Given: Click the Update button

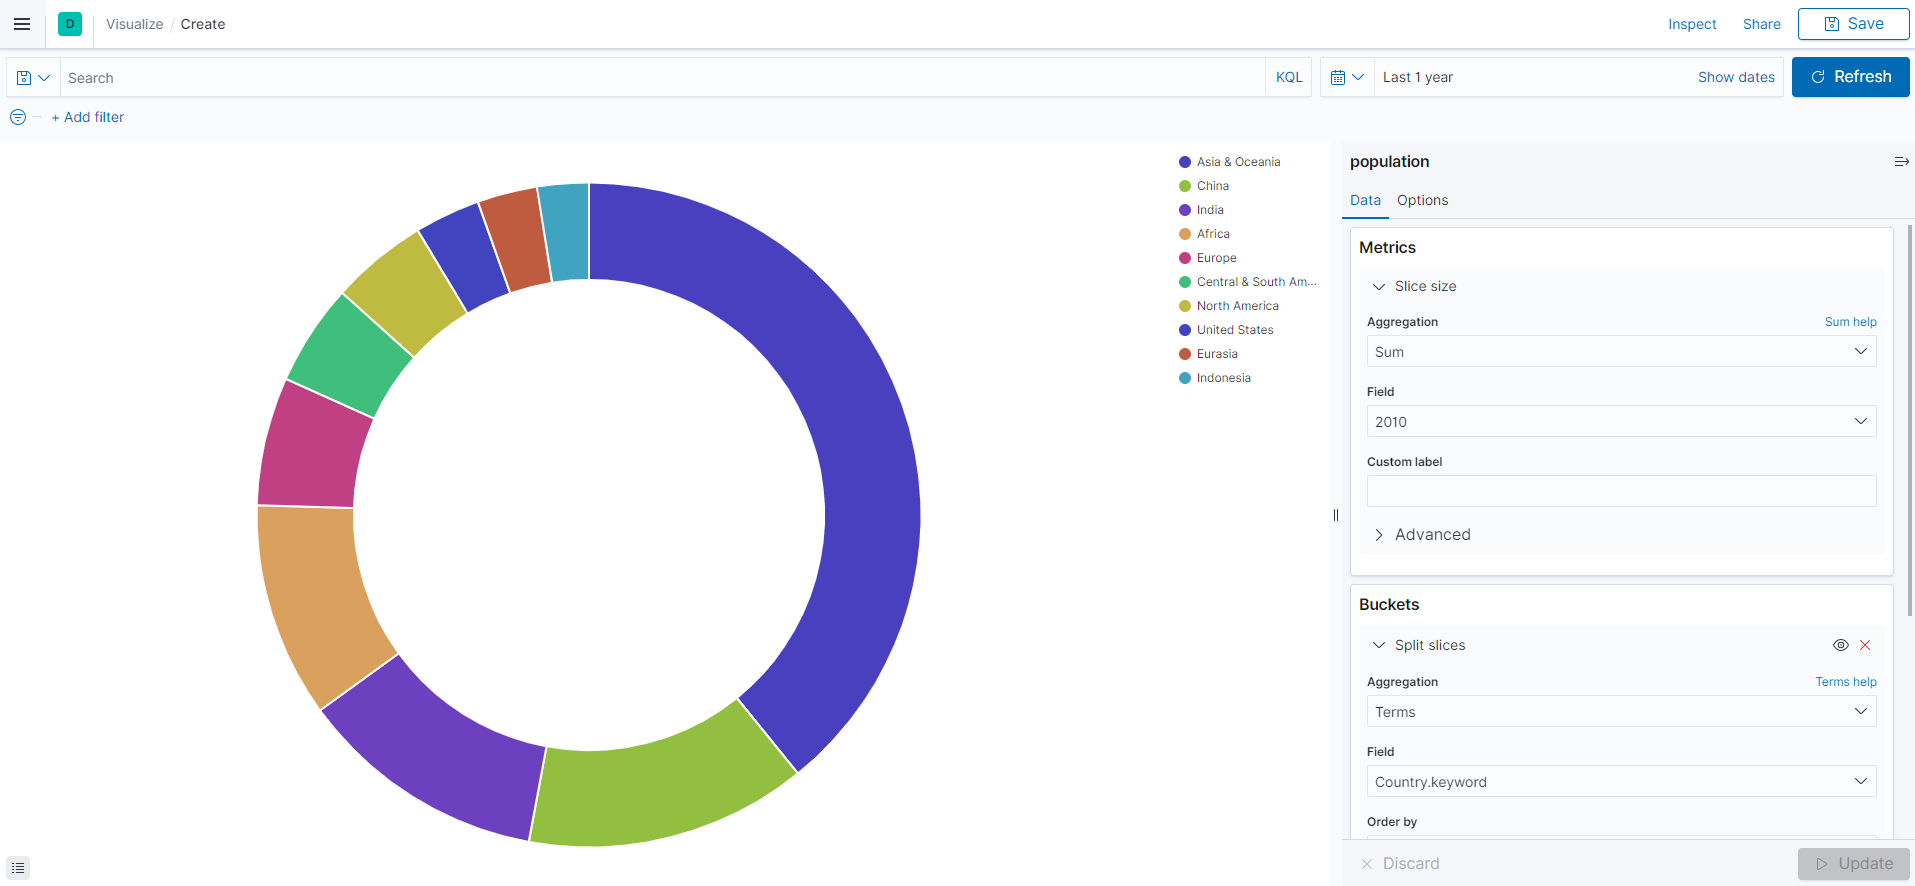Looking at the screenshot, I should point(1853,864).
